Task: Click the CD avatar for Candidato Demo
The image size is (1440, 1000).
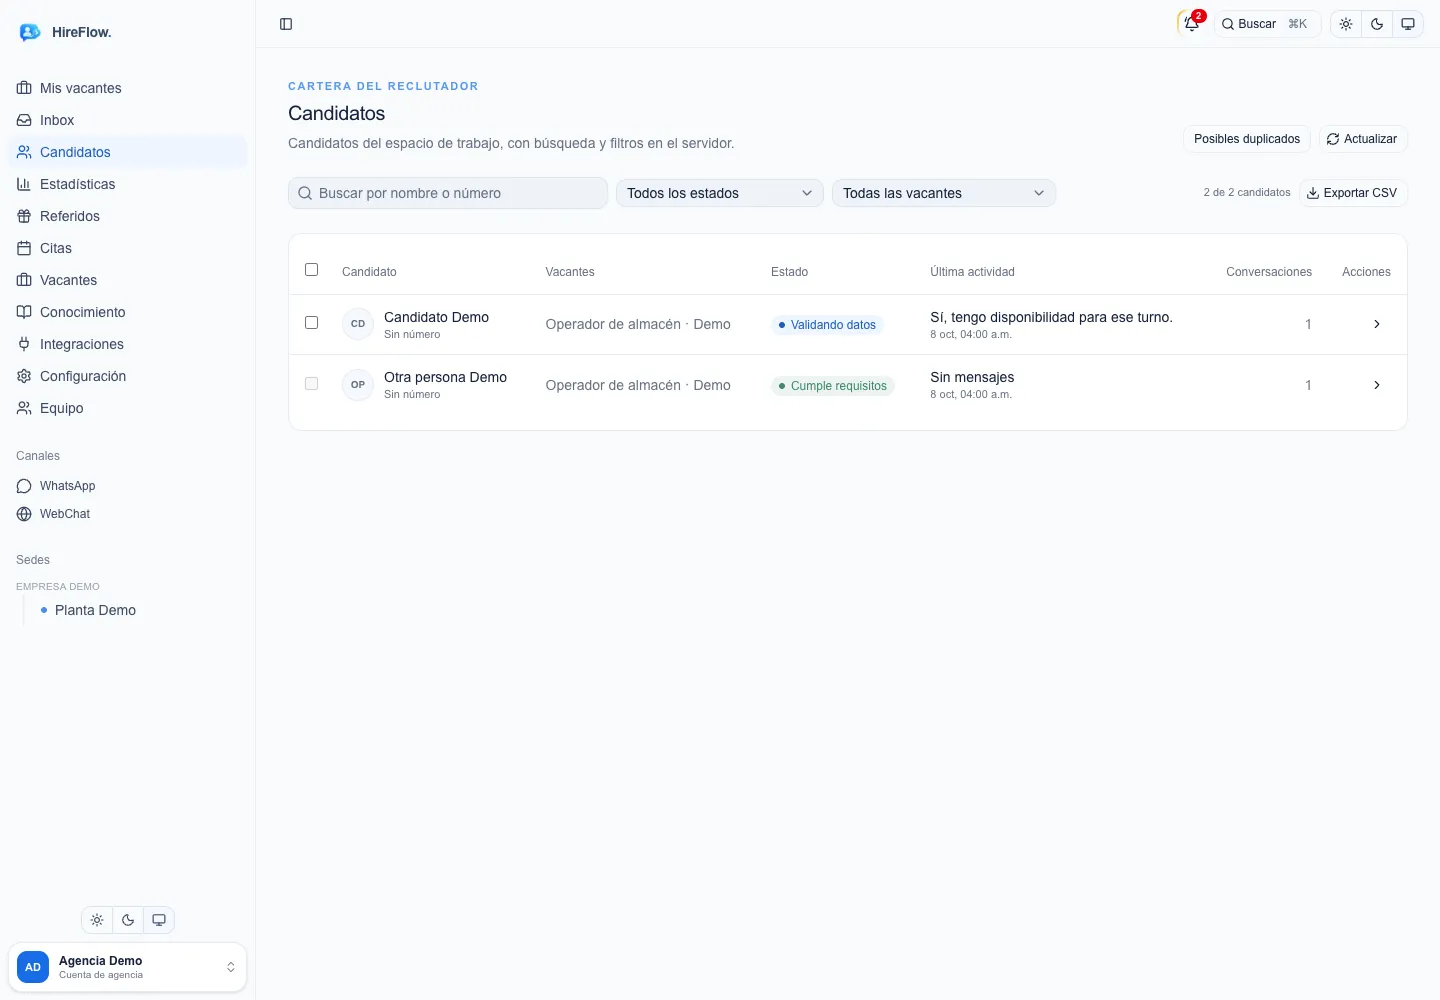Action: click(358, 324)
